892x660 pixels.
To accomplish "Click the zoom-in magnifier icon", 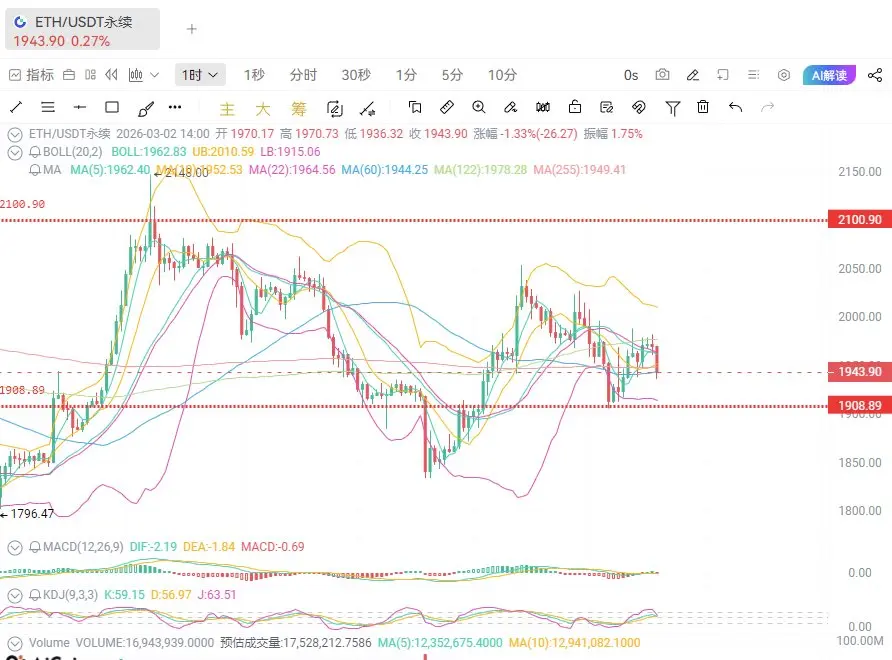I will tap(479, 107).
